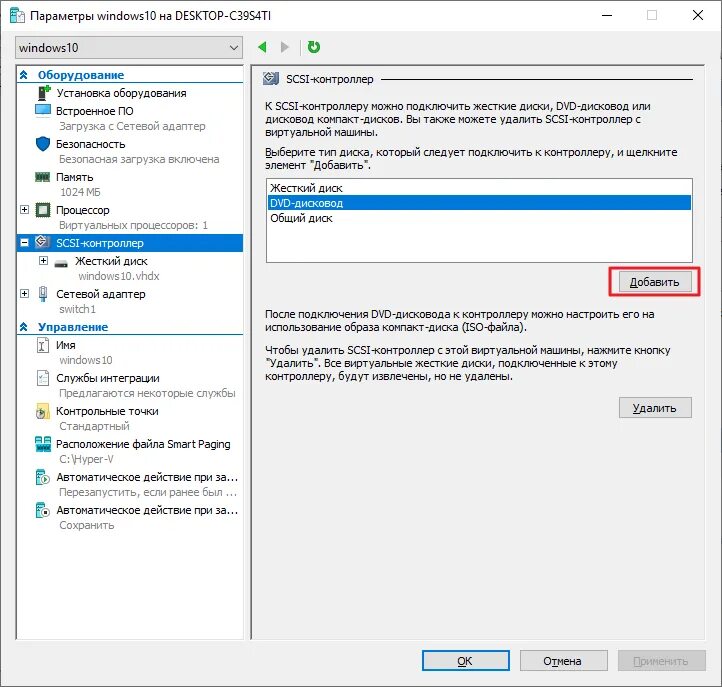Click C:\Hyper-V path text
The width and height of the screenshot is (722, 687).
point(86,459)
